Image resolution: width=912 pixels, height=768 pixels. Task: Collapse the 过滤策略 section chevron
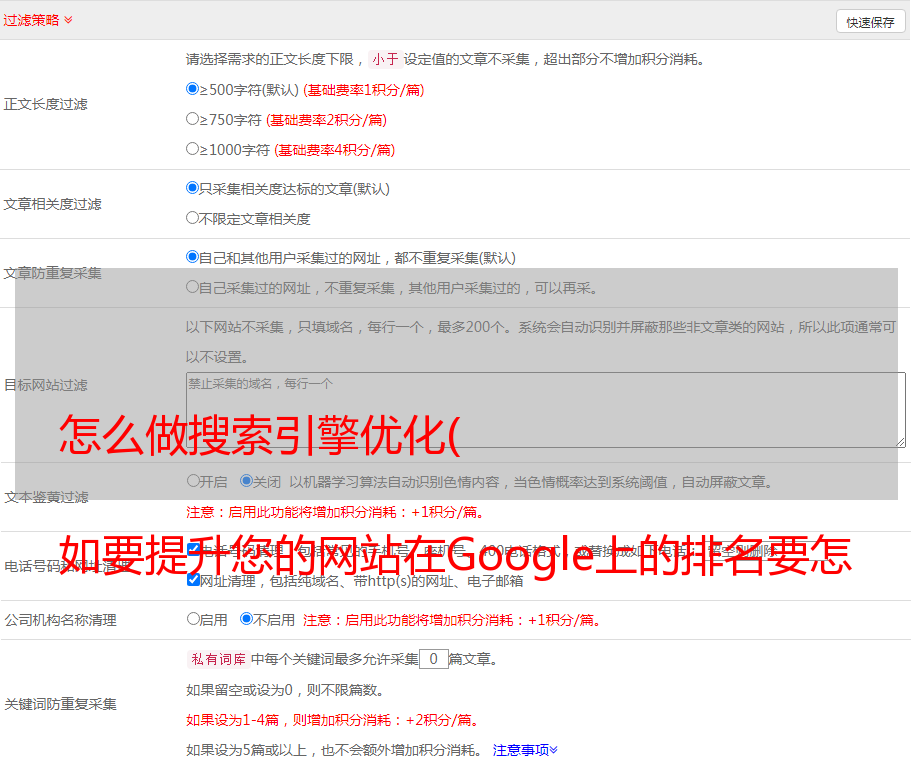pos(68,20)
